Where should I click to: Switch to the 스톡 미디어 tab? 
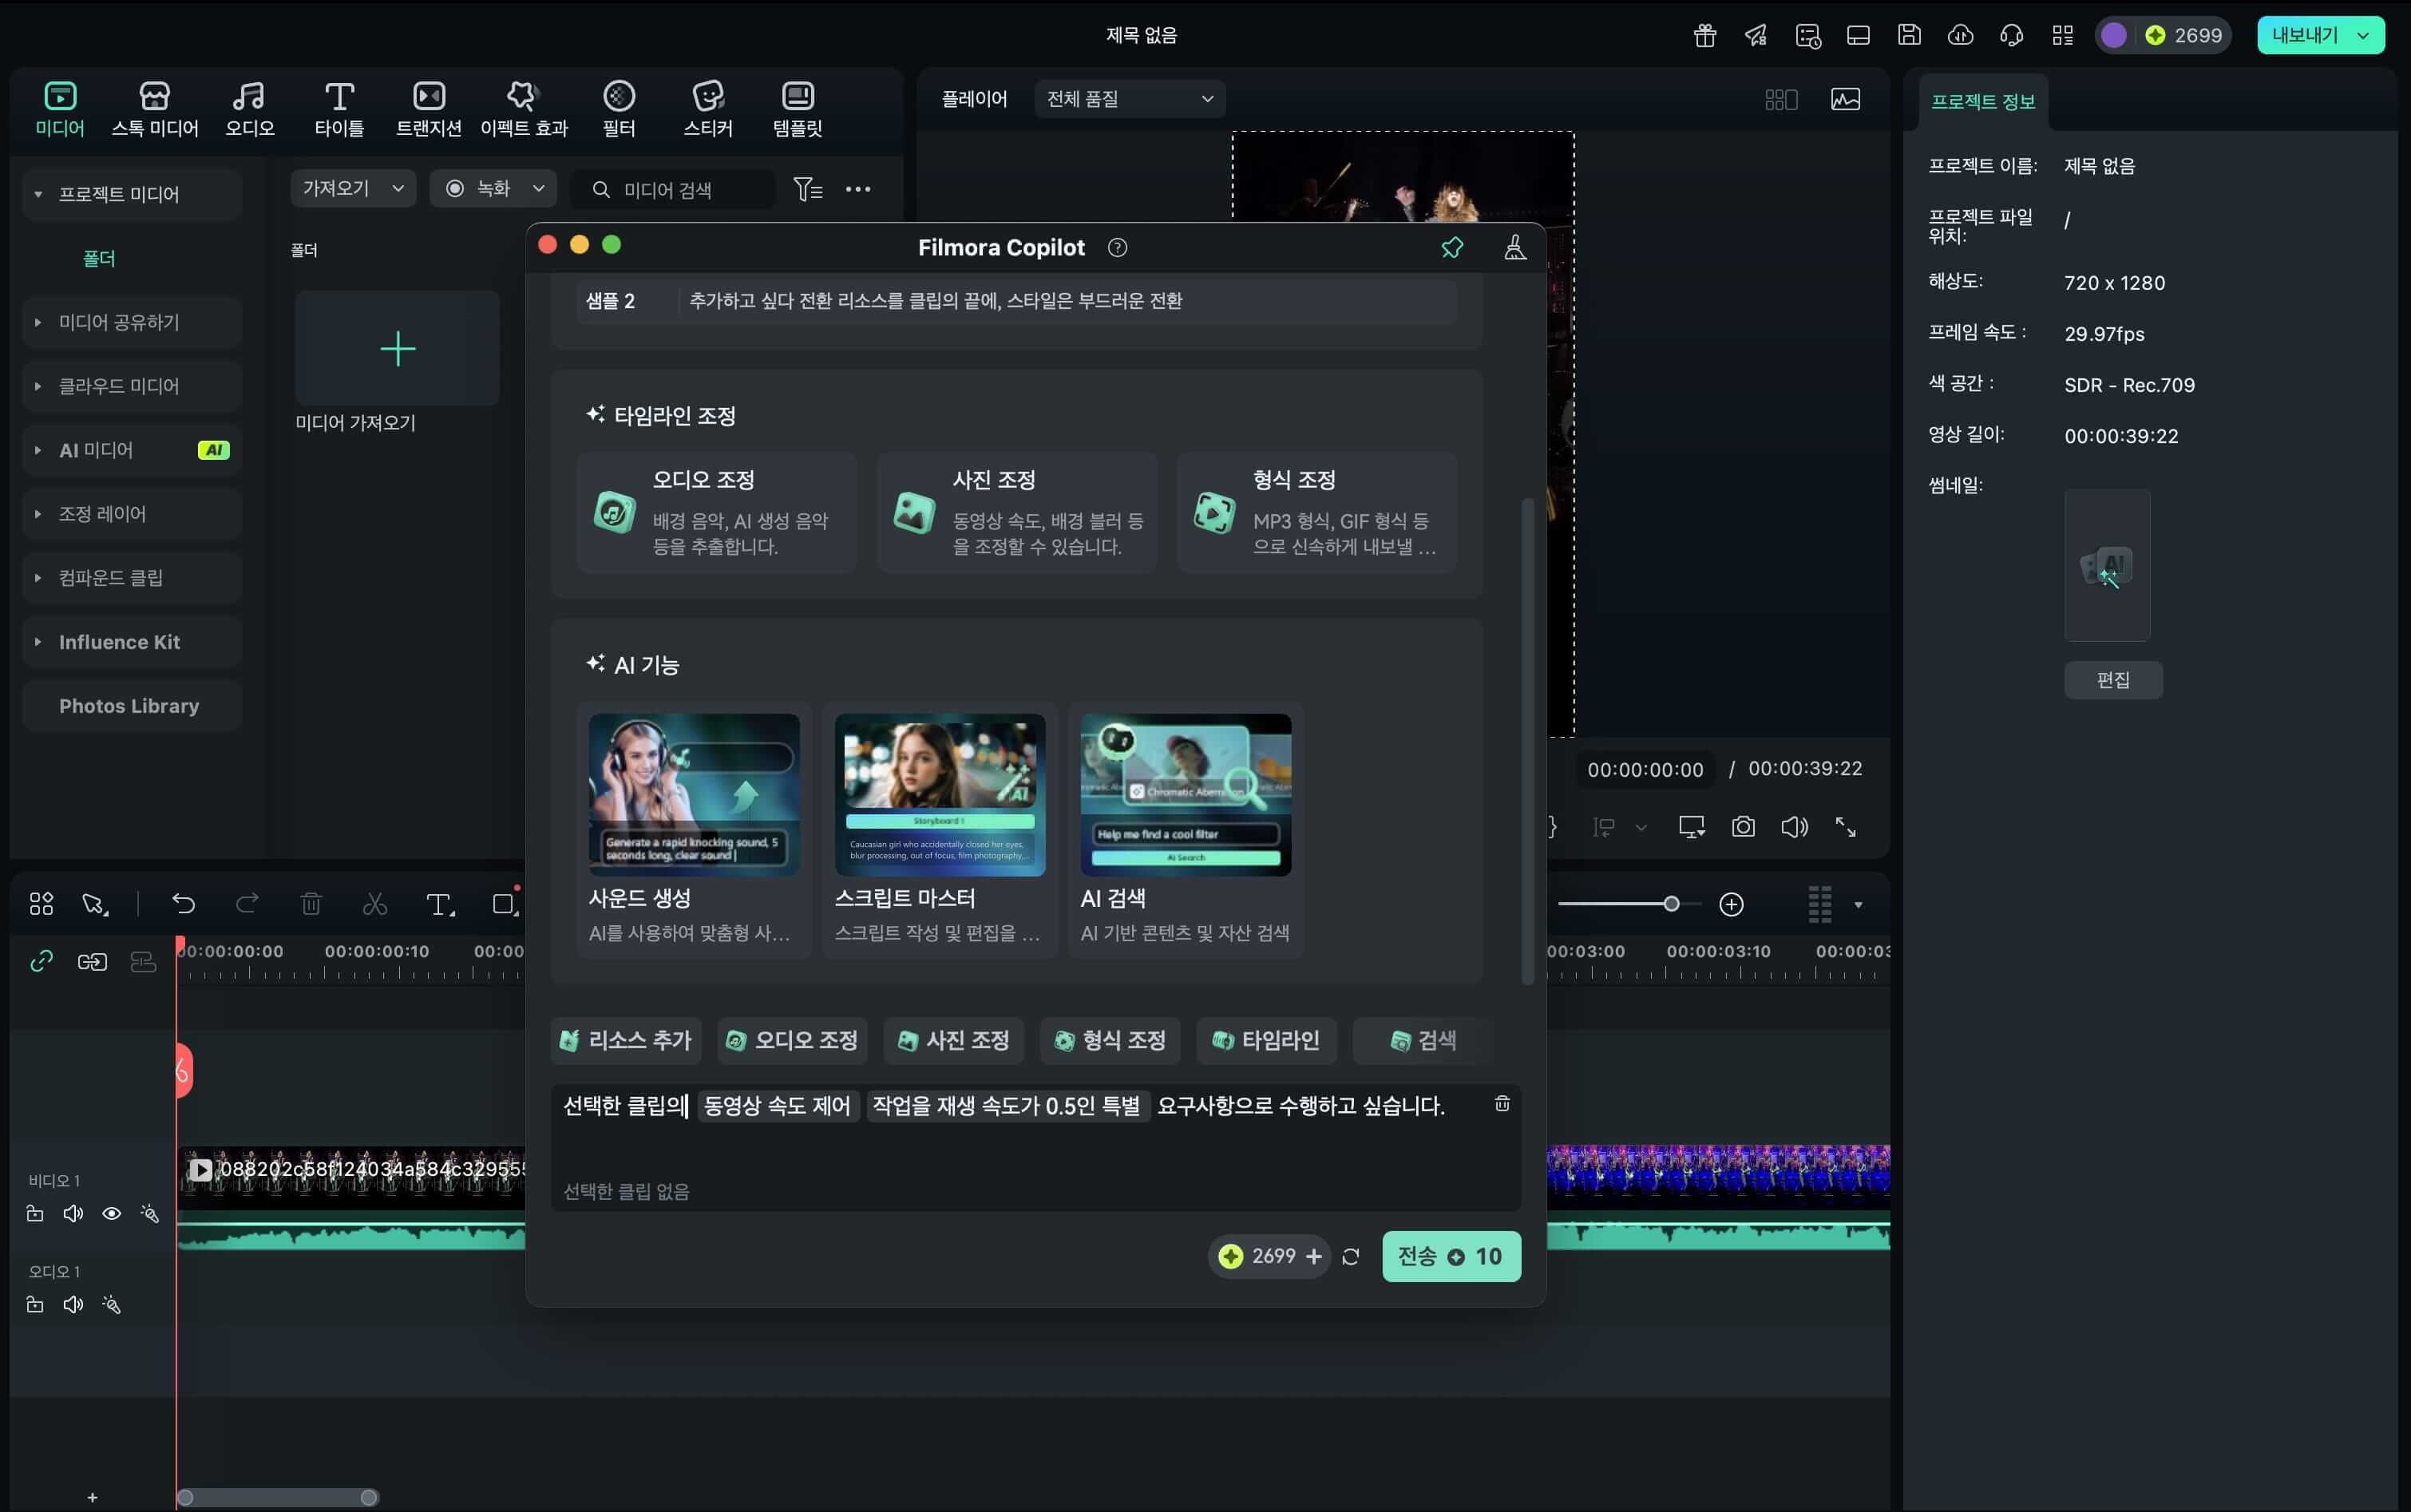tap(155, 109)
